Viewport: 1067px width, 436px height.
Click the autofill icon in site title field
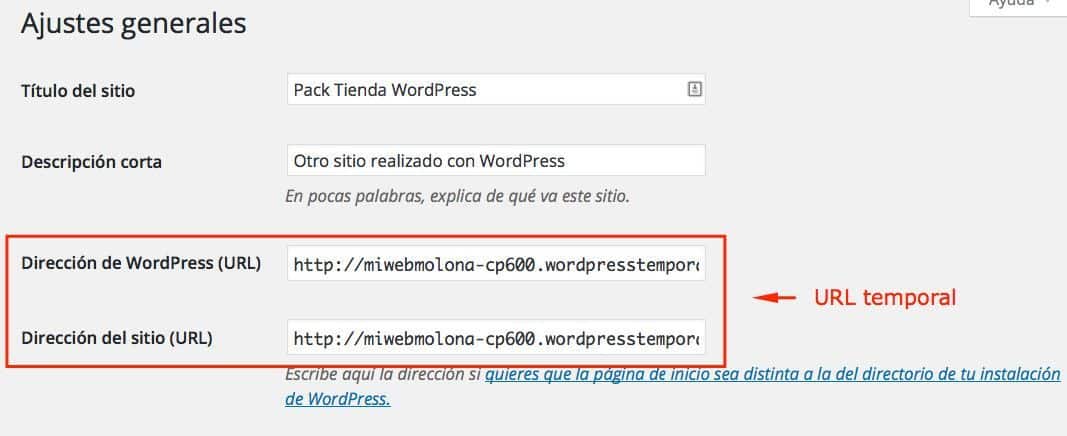[694, 88]
